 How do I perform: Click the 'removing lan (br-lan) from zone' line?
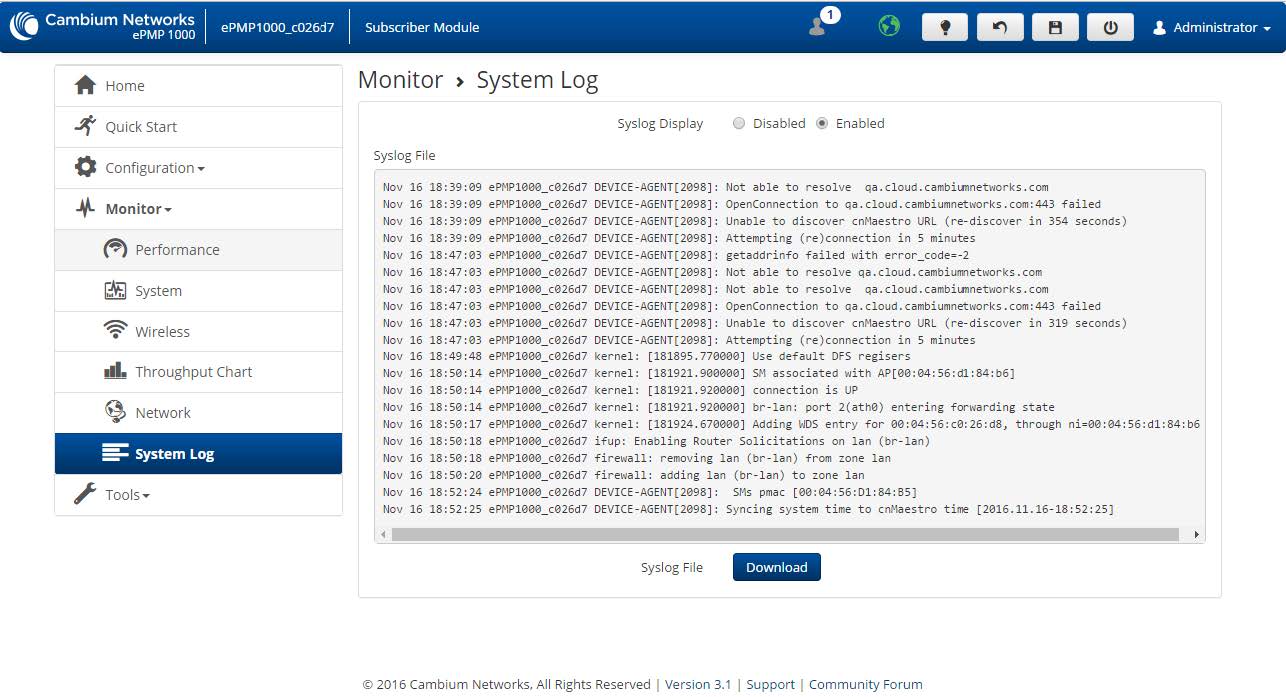pyautogui.click(x=637, y=458)
